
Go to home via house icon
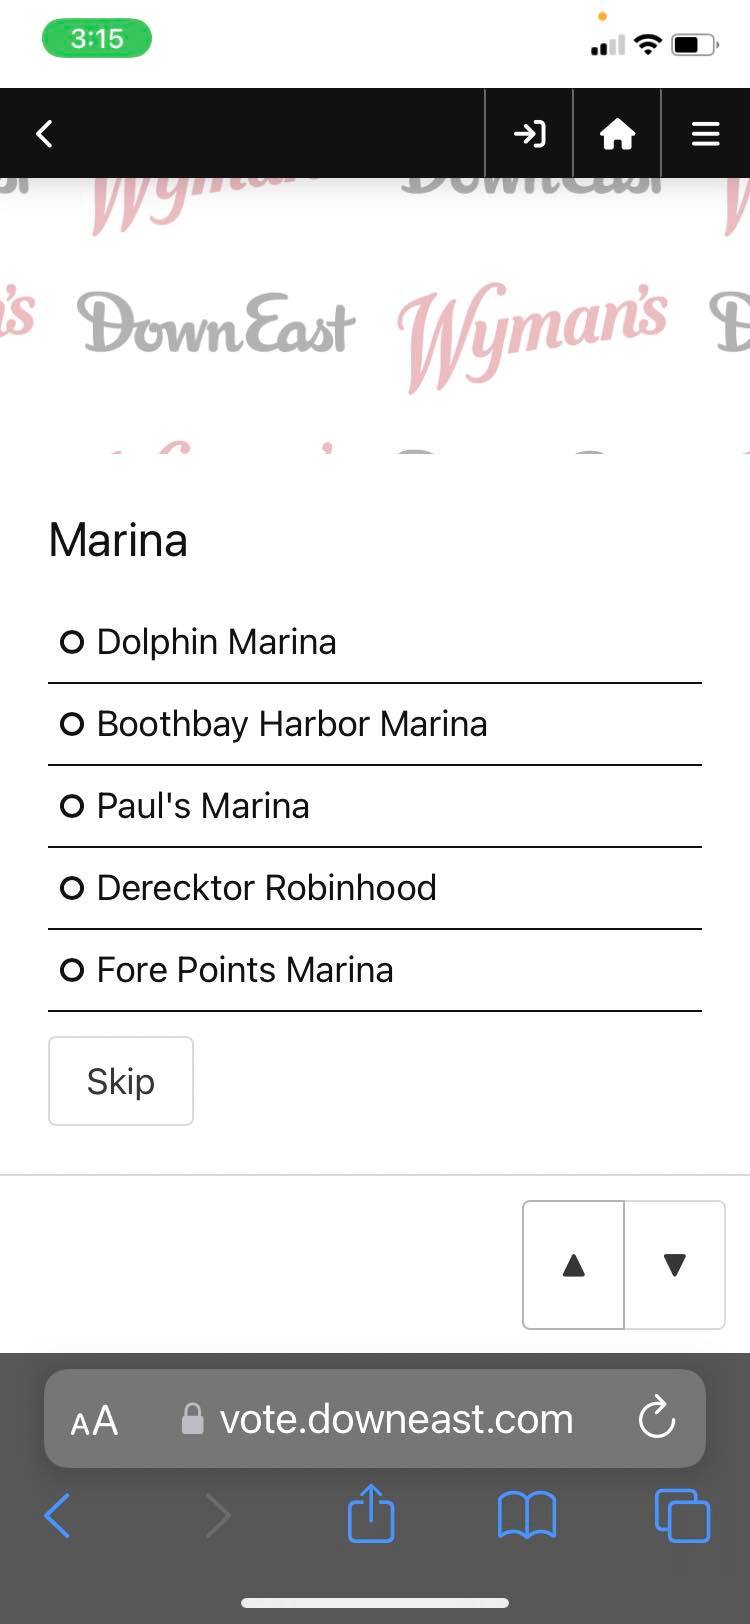[x=617, y=133]
